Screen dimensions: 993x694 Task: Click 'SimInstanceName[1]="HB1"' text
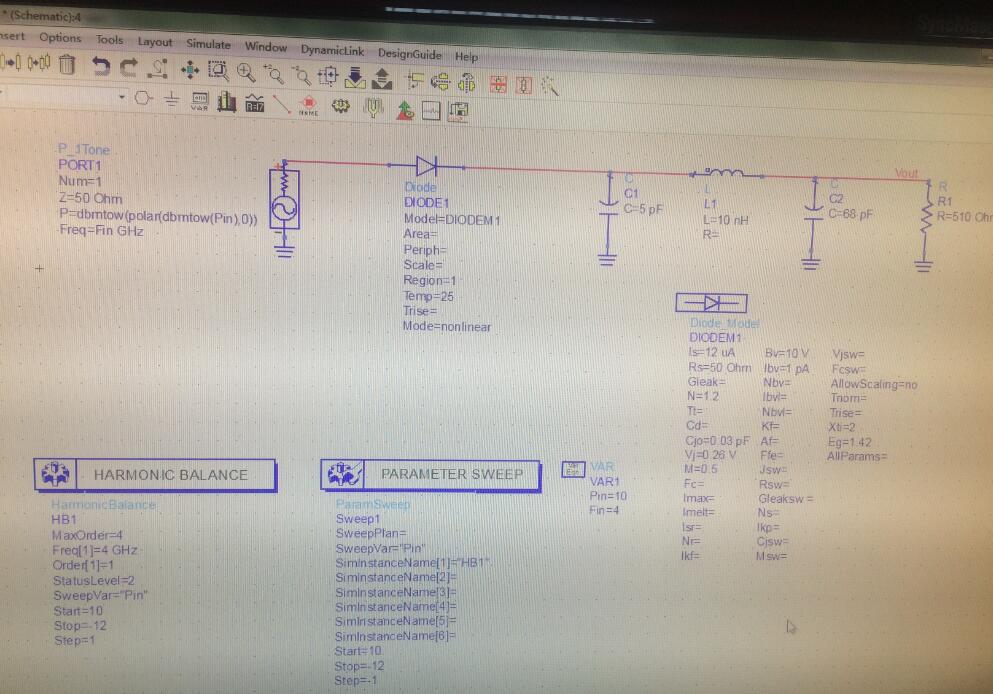(412, 563)
